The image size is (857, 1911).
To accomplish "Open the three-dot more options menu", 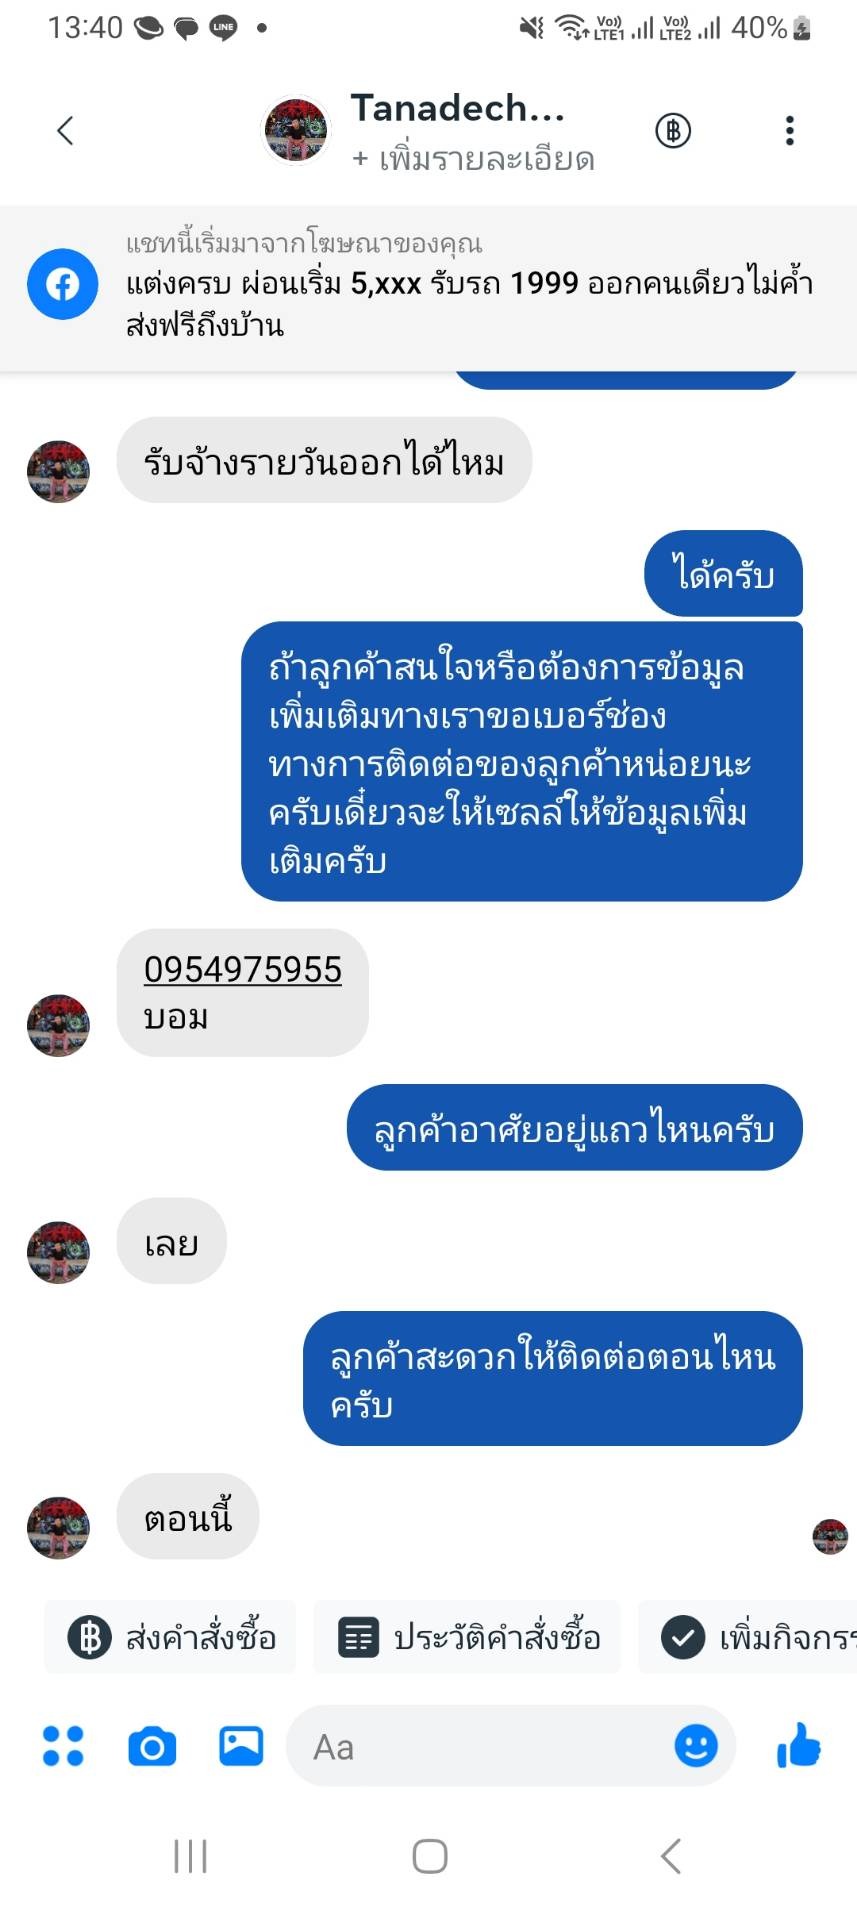I will coord(790,130).
